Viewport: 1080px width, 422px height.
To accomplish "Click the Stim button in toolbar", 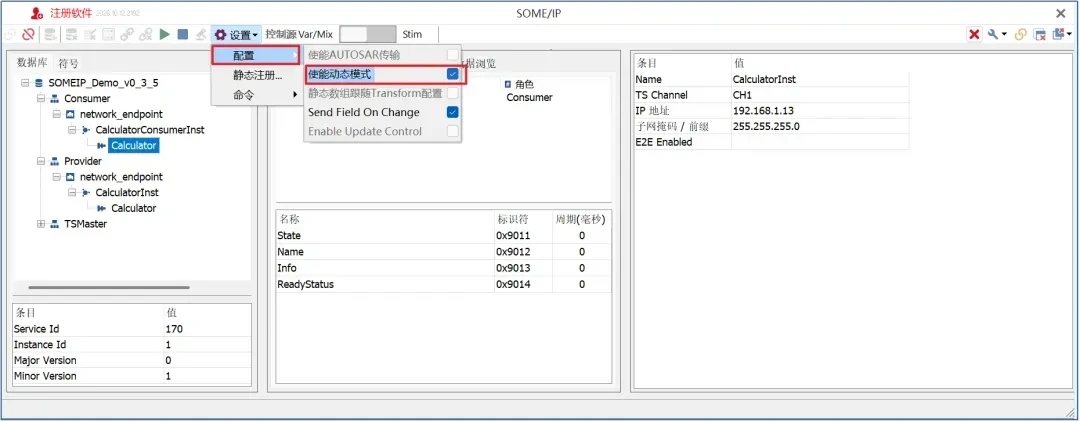I will [x=413, y=34].
